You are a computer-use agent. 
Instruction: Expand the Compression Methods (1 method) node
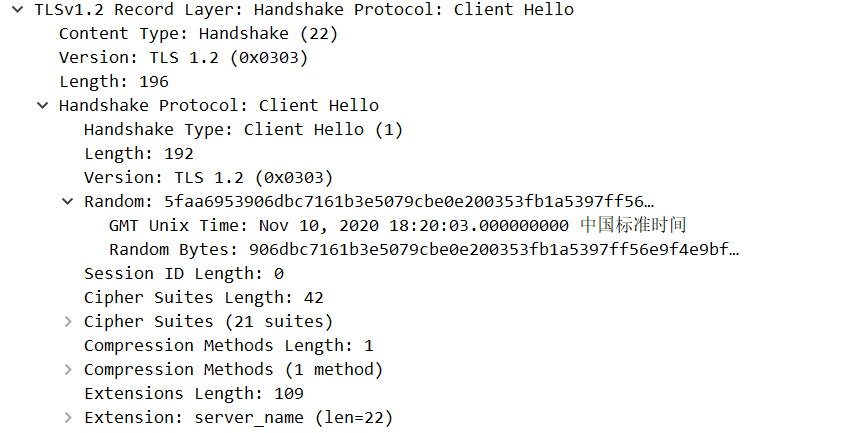coord(68,370)
